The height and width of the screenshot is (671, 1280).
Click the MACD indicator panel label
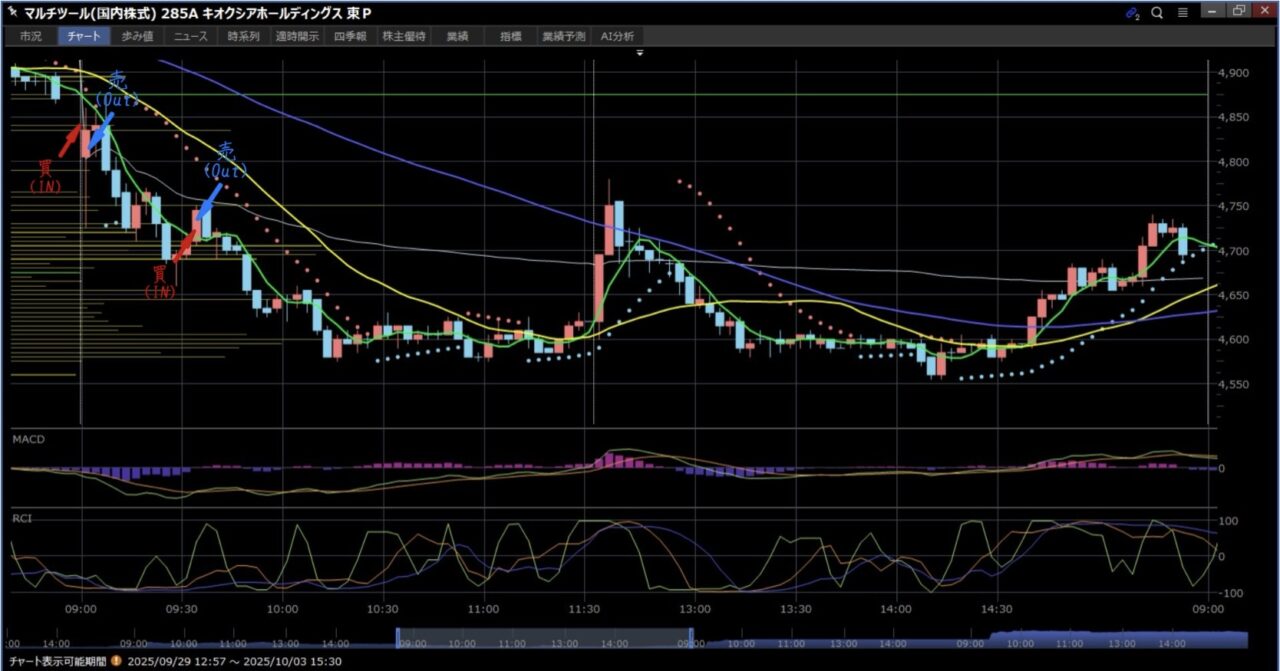(x=28, y=439)
